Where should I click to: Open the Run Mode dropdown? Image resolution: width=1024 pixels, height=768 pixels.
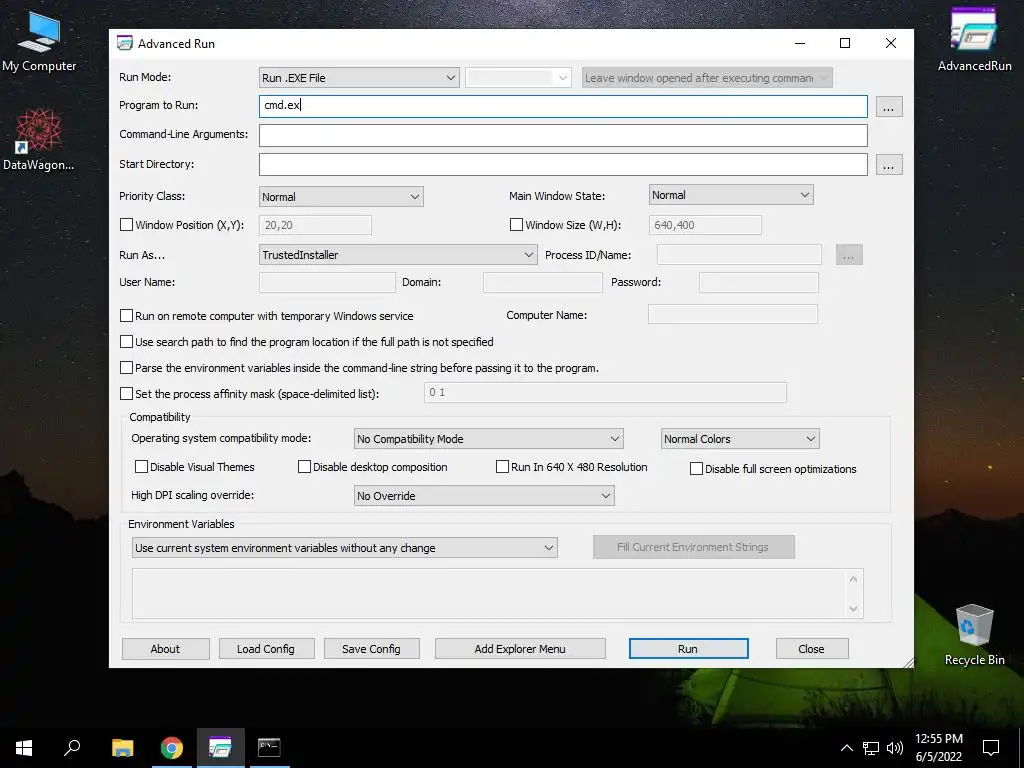(x=359, y=78)
